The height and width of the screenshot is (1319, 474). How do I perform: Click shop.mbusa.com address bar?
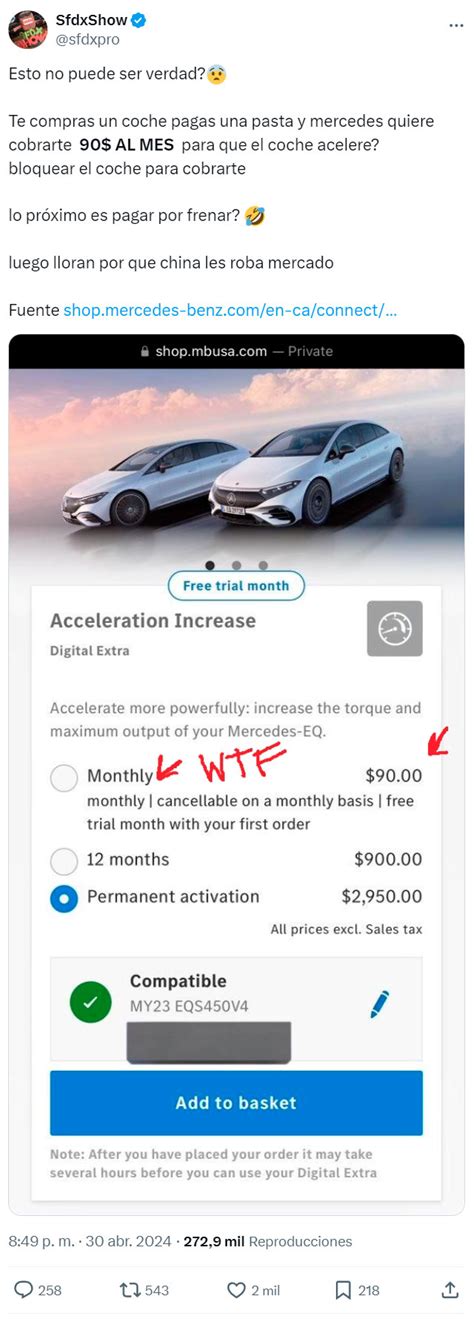click(x=236, y=351)
